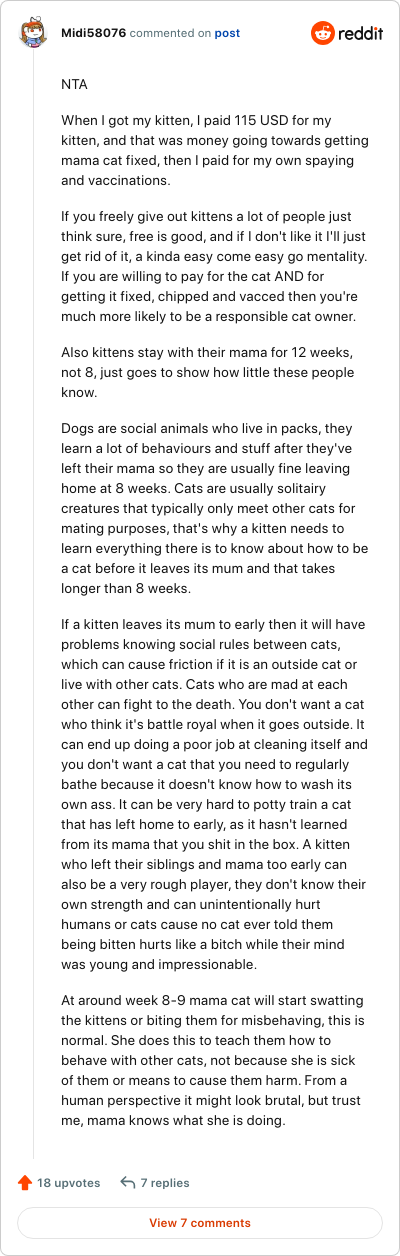Click the reply arrow icon
400x1256 pixels.
127,1183
